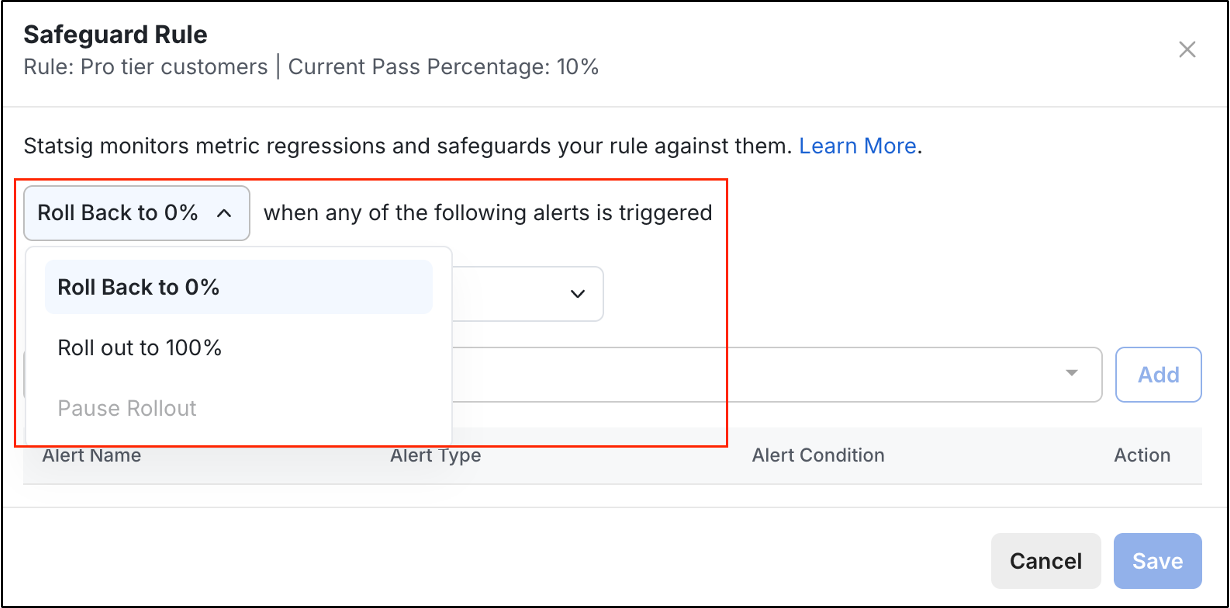
Task: Click the Action column header
Action: [x=1142, y=455]
